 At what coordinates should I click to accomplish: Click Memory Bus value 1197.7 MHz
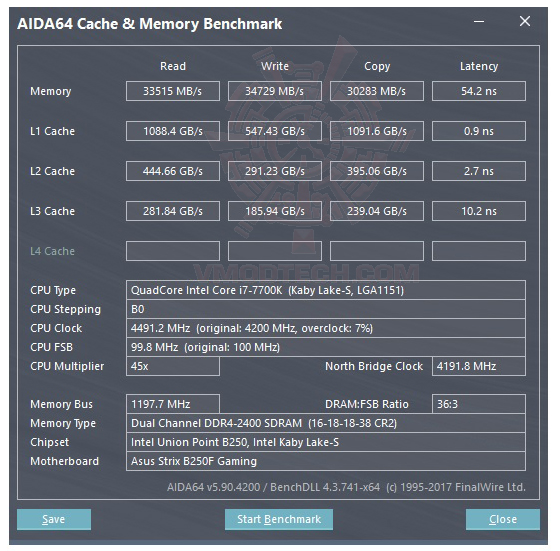coord(173,404)
